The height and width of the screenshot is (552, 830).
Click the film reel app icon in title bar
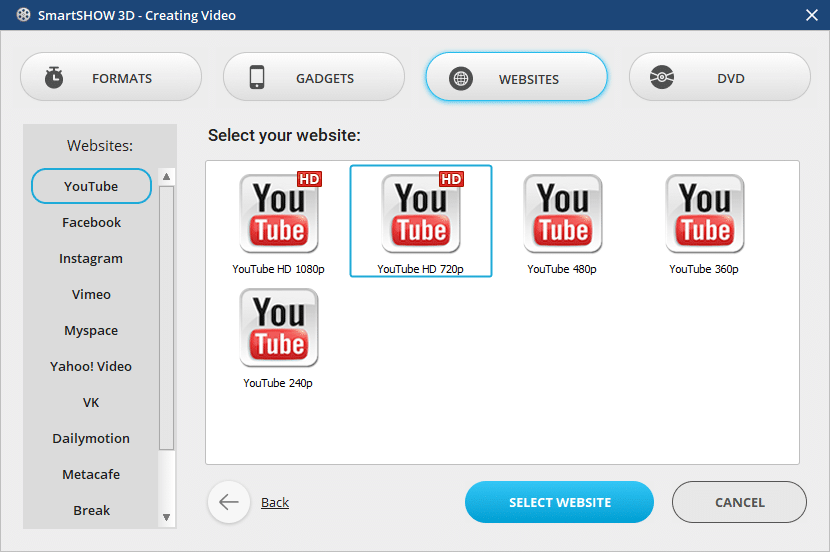pos(23,15)
